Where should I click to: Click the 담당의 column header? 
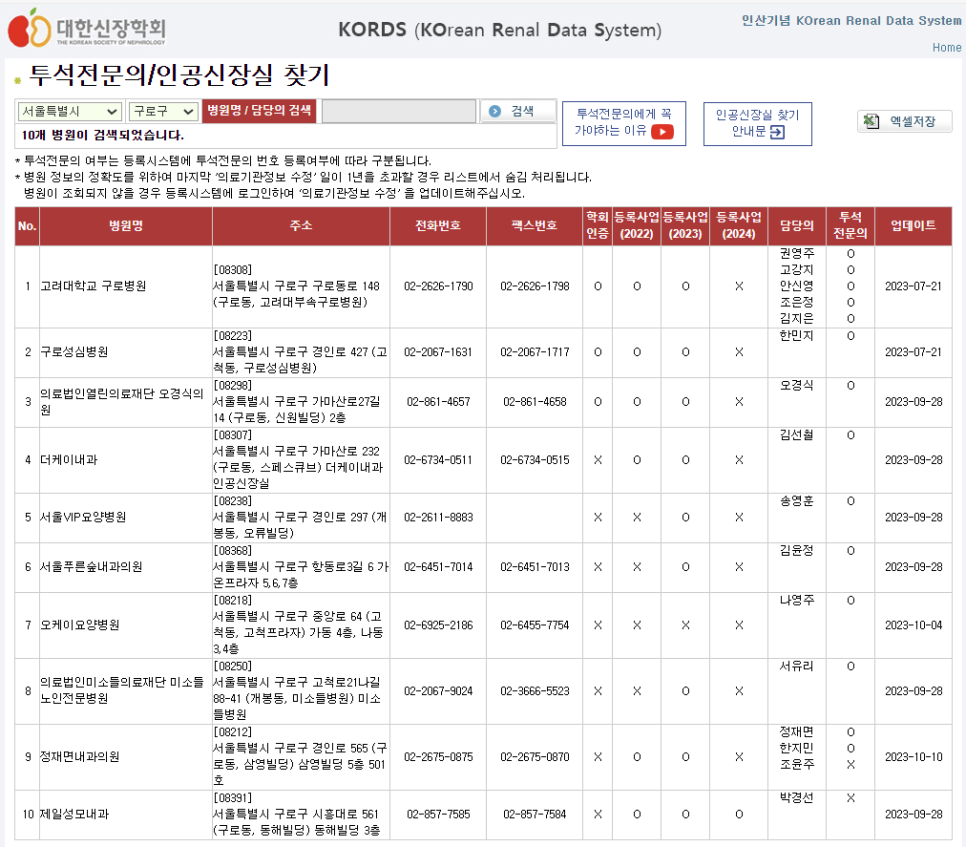pos(797,225)
